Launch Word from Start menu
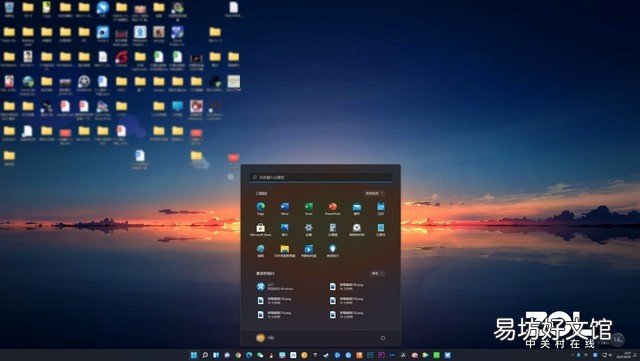The image size is (640, 361). [284, 207]
